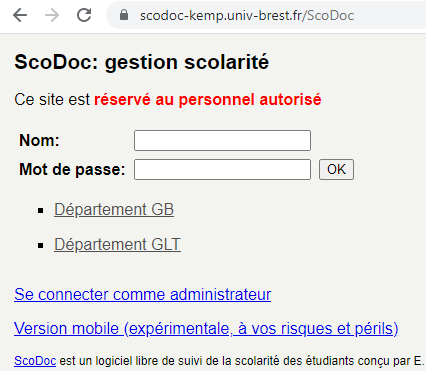Focus the address bar showing scodoc-kemp.univ-brest.fr

[x=247, y=15]
